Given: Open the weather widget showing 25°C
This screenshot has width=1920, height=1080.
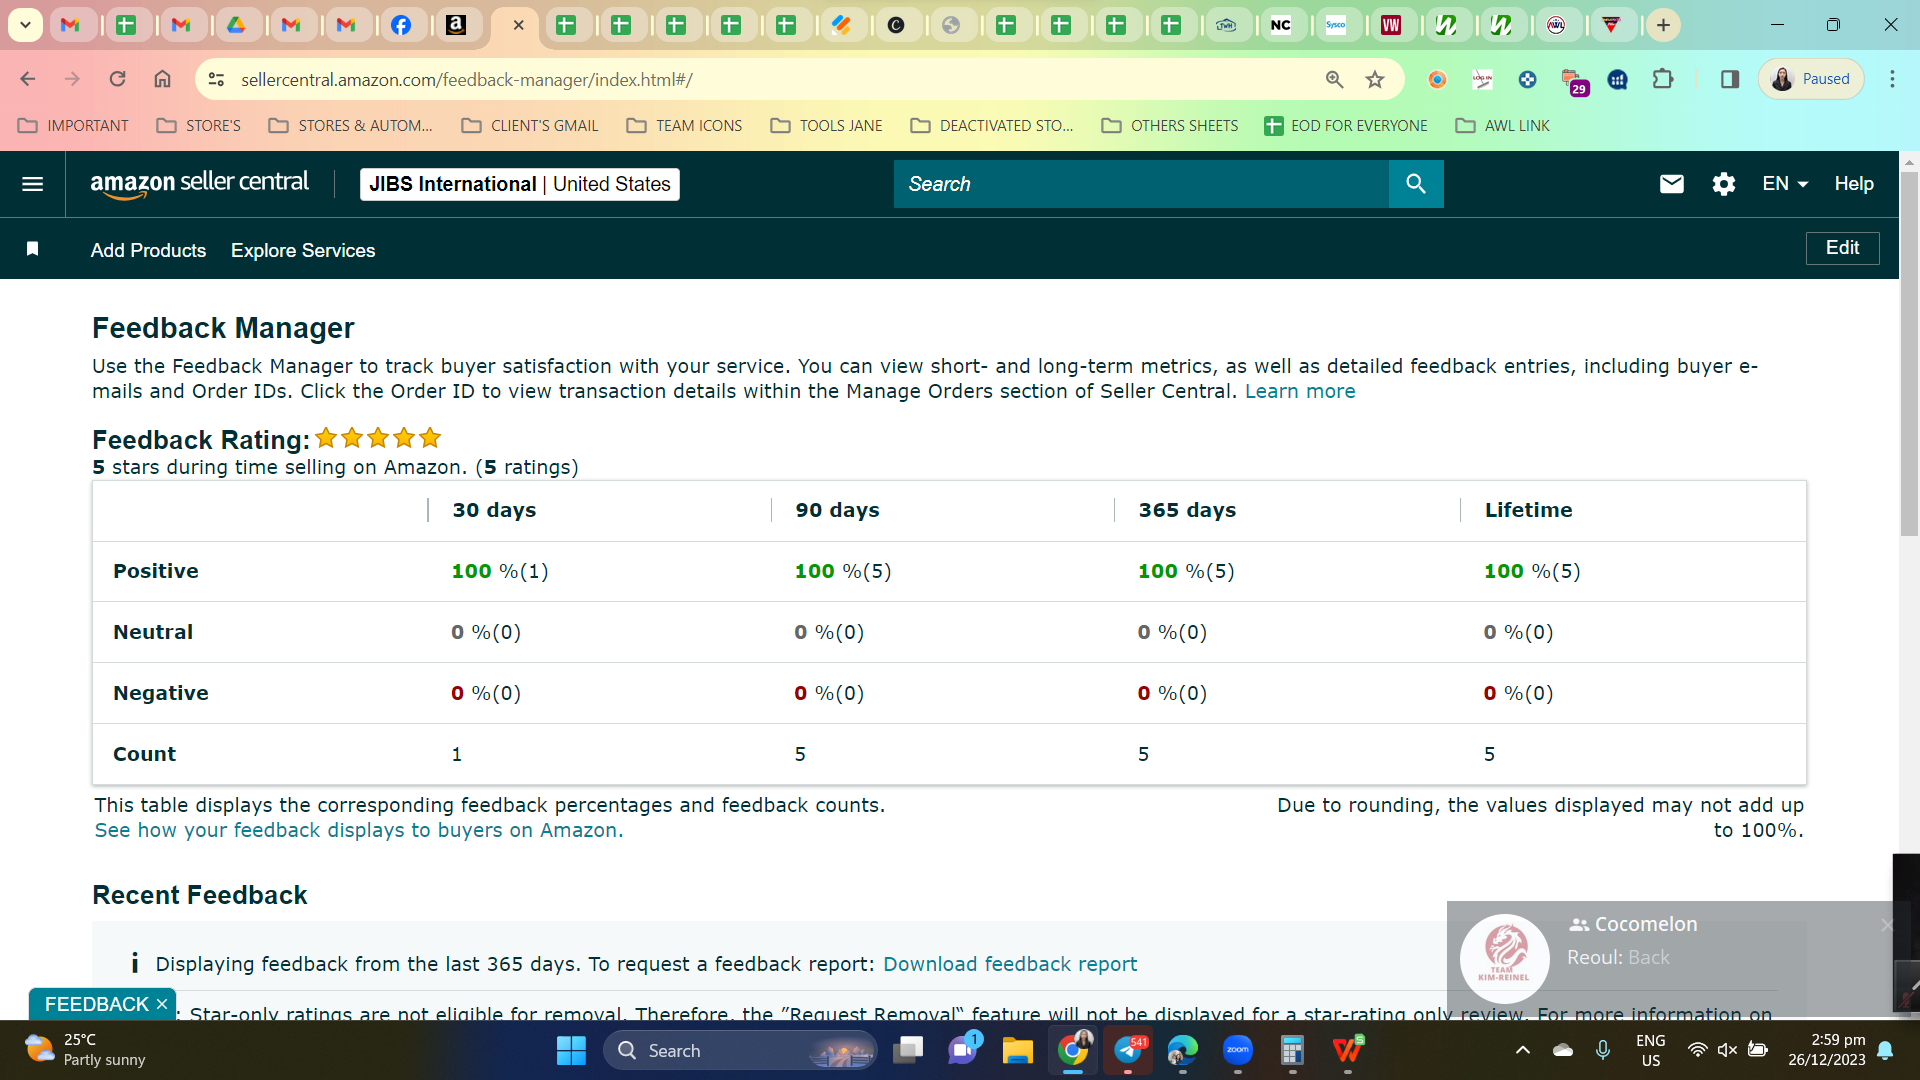Looking at the screenshot, I should pos(86,1050).
